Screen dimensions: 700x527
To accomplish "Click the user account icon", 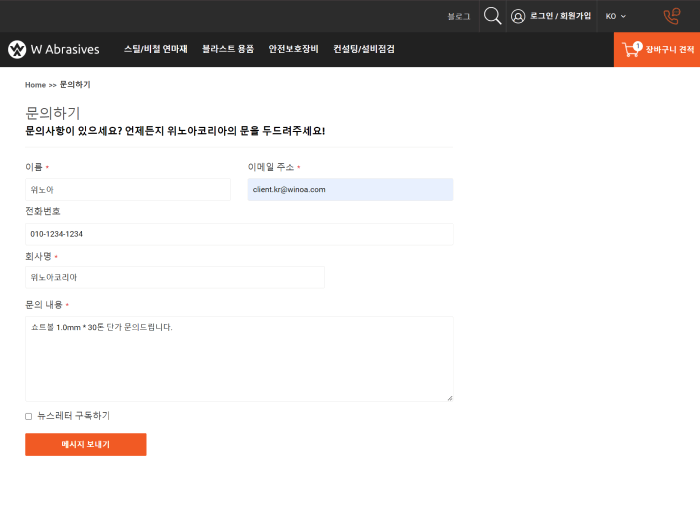I will tap(518, 16).
